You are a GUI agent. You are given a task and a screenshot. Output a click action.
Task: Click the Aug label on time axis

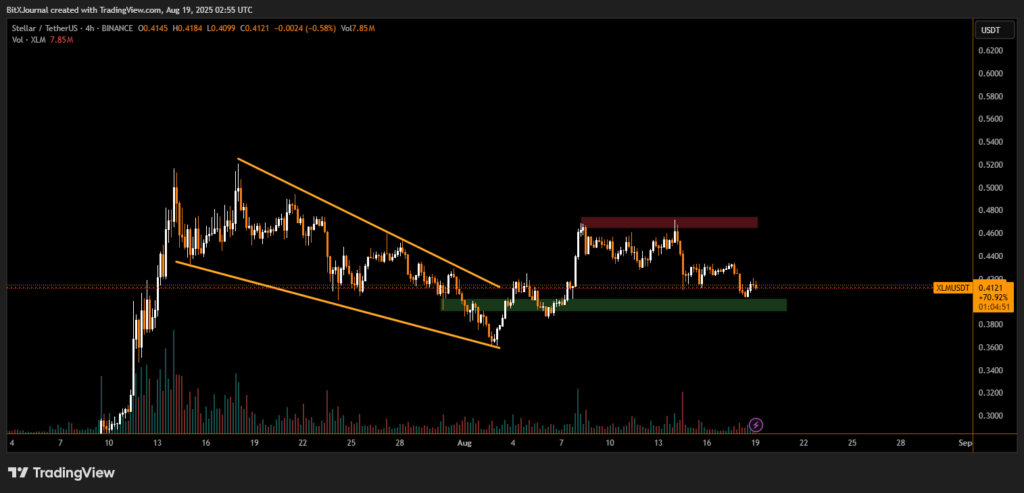[463, 441]
